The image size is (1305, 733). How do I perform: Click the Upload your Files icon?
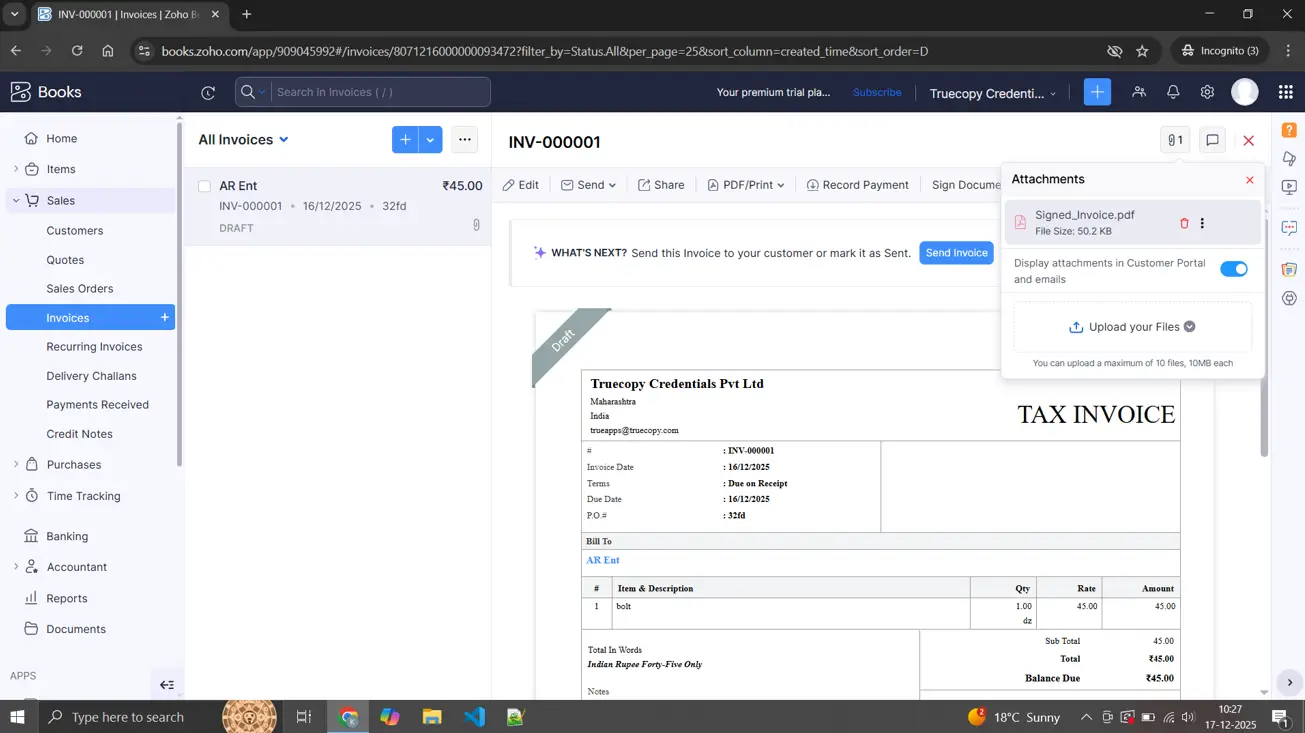pyautogui.click(x=1076, y=327)
